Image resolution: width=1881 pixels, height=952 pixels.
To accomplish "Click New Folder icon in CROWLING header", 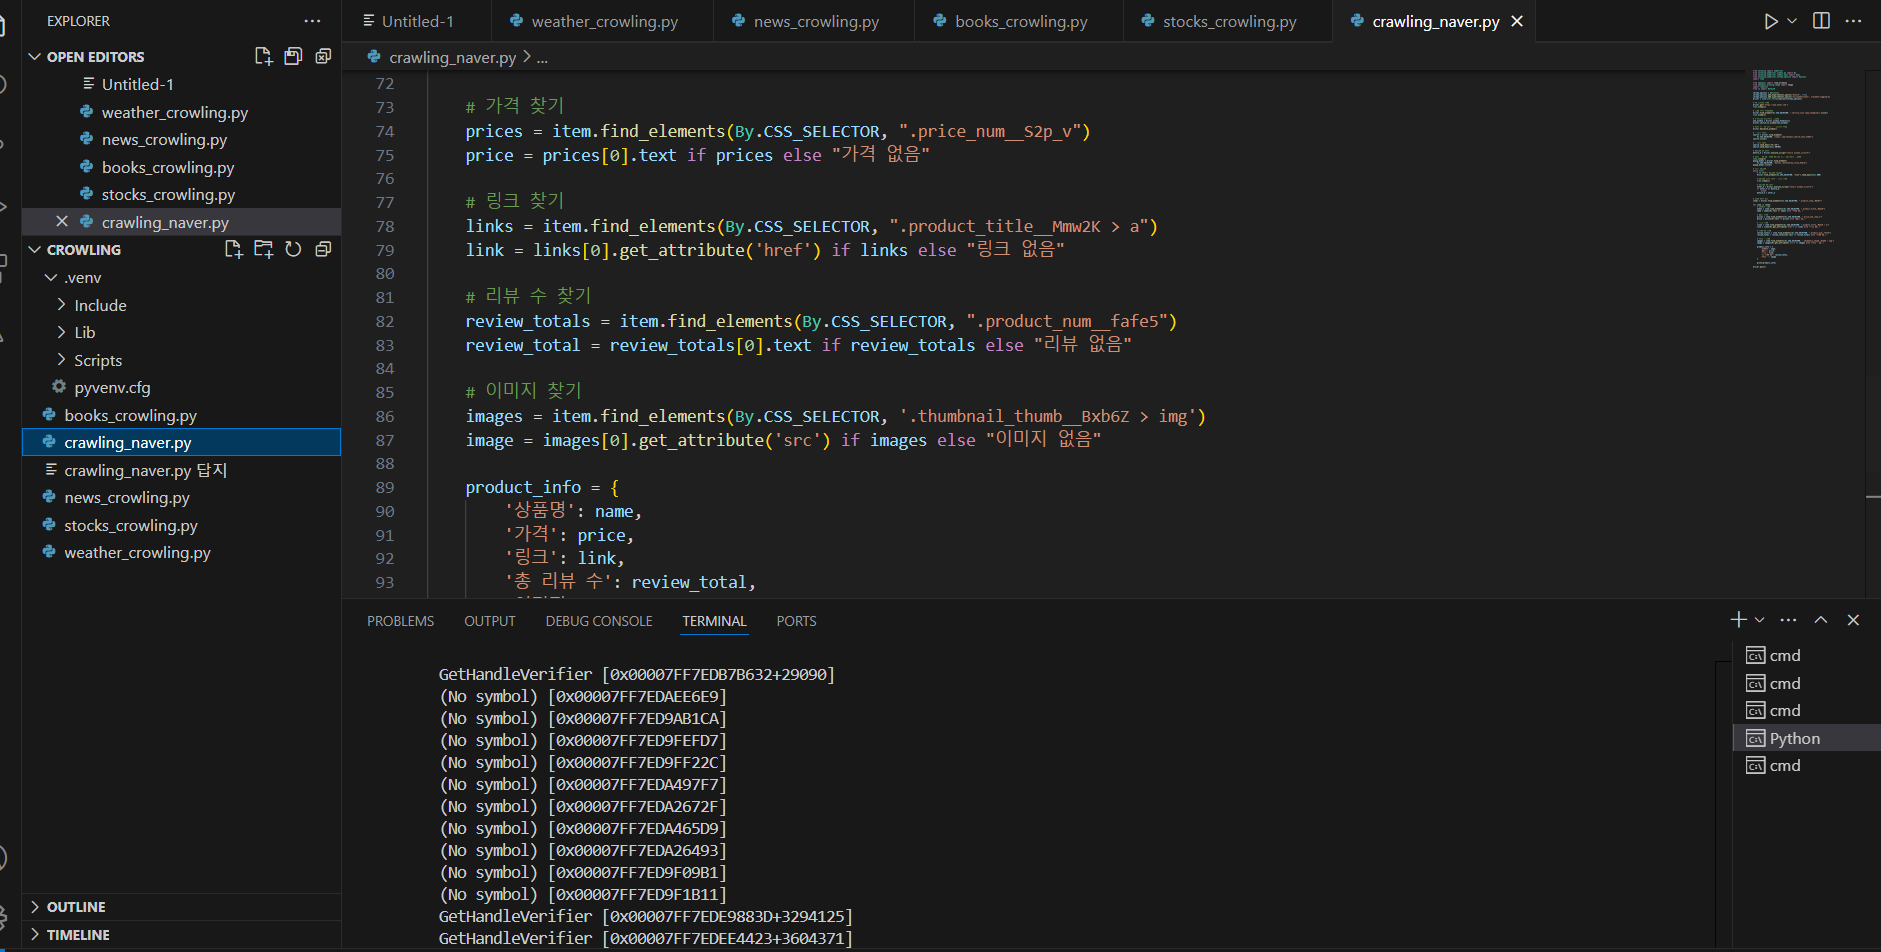I will pos(263,249).
